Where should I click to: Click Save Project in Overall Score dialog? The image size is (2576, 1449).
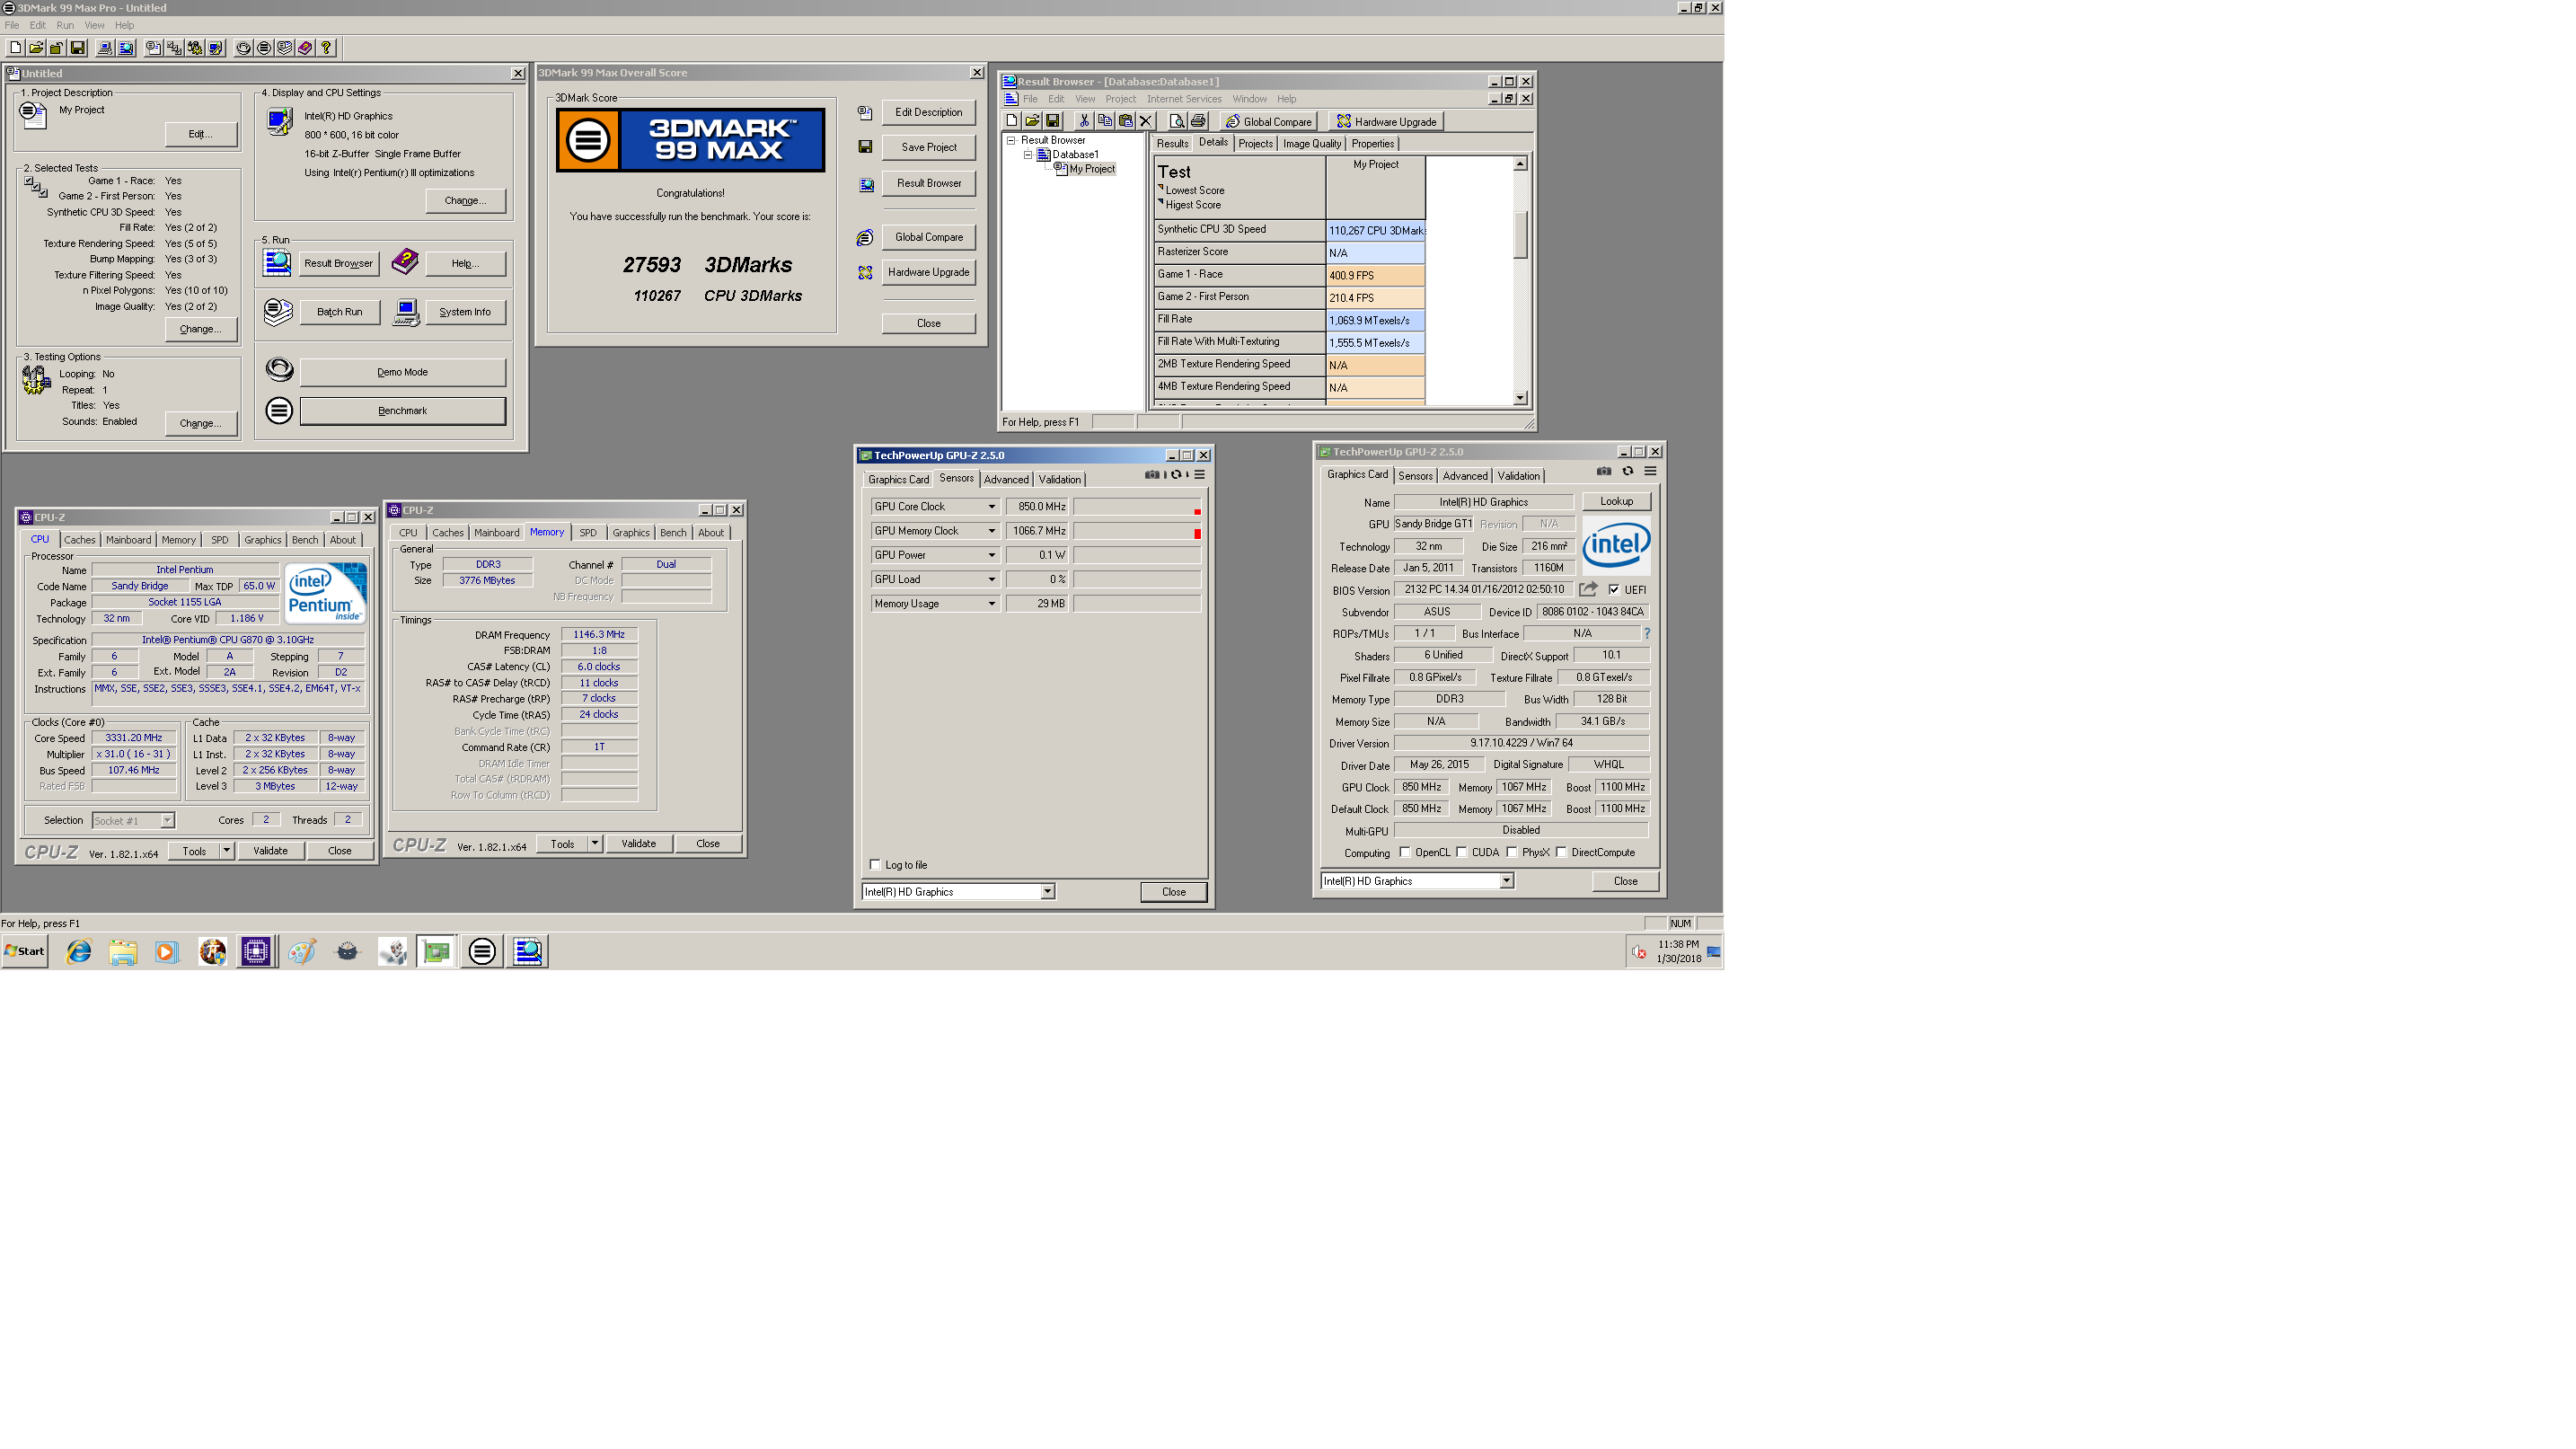point(929,147)
